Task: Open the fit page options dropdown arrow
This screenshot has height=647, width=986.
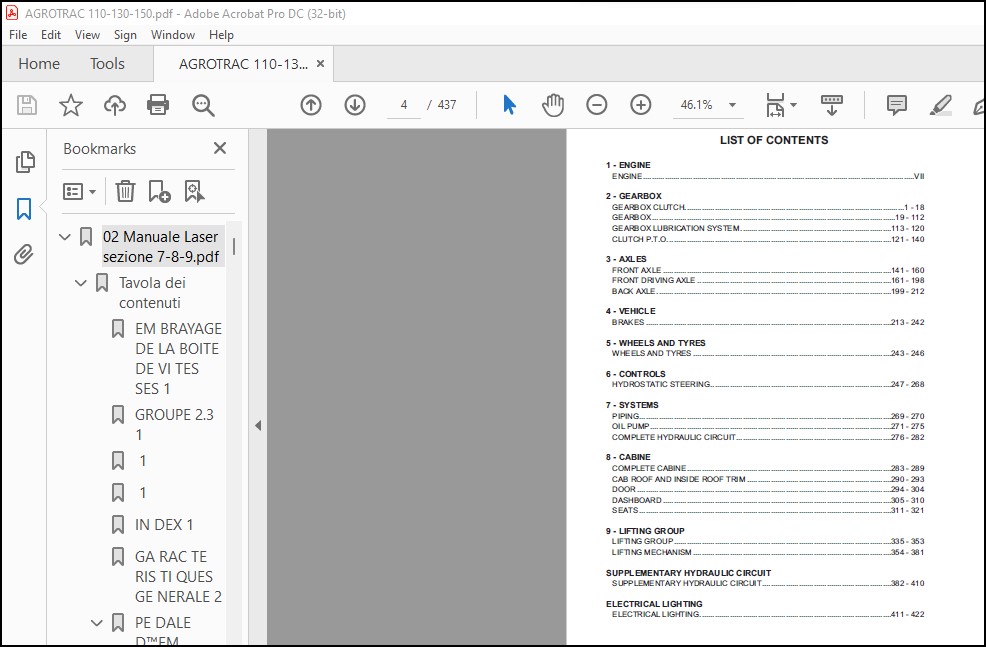Action: point(793,105)
